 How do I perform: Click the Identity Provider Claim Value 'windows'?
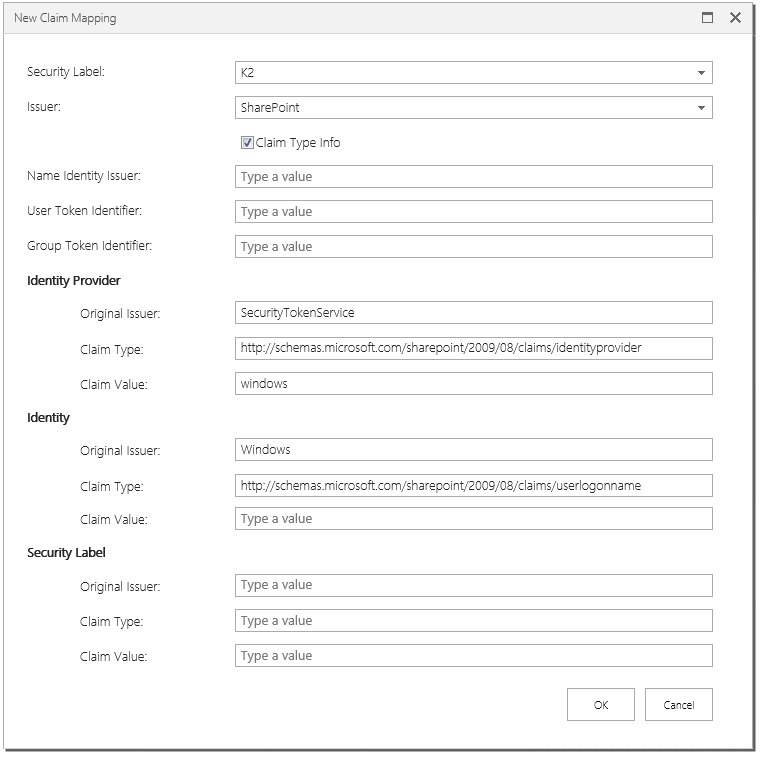pos(473,384)
